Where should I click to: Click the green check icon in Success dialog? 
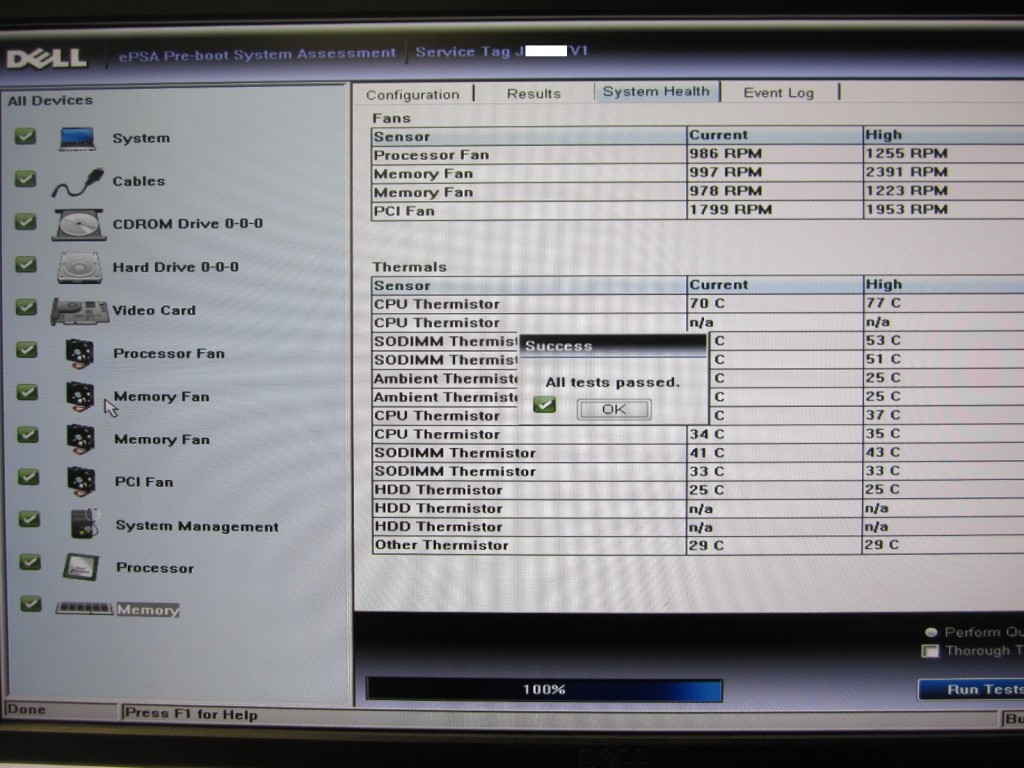tap(544, 405)
